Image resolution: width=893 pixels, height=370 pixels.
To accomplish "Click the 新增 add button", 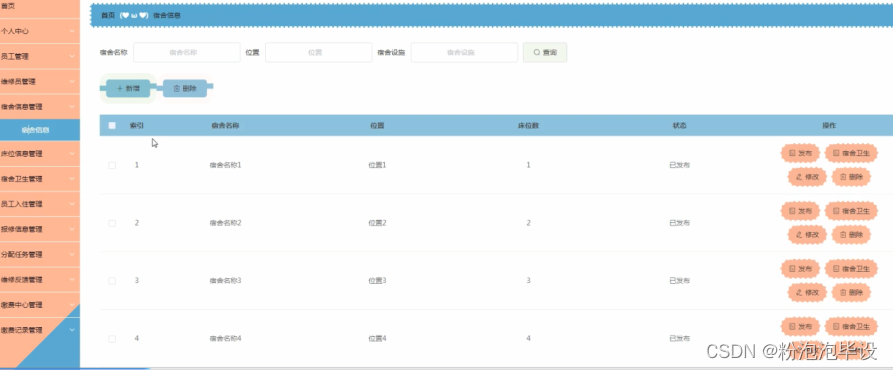I will (128, 89).
